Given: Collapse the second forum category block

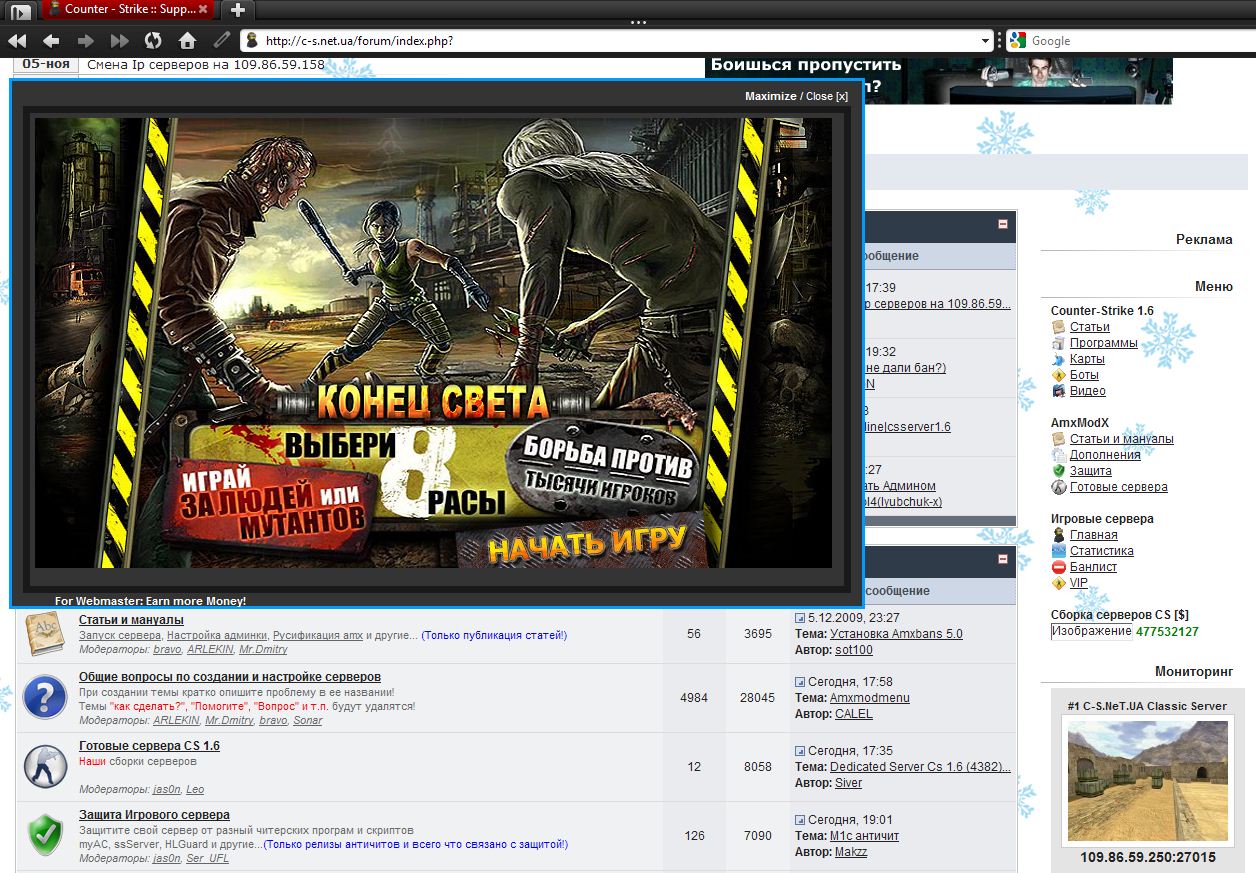Looking at the screenshot, I should [1003, 558].
